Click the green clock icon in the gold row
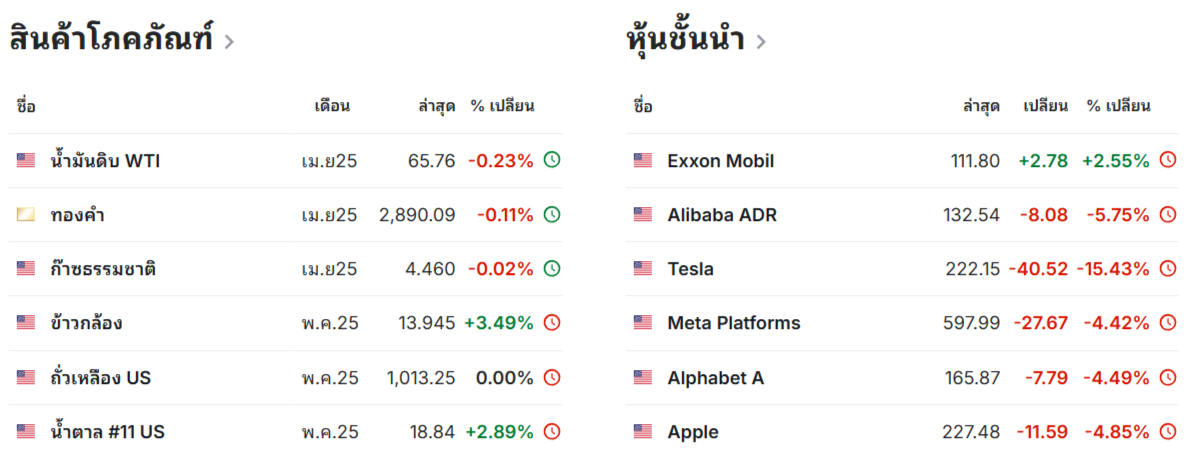The width and height of the screenshot is (1187, 454). click(x=553, y=214)
